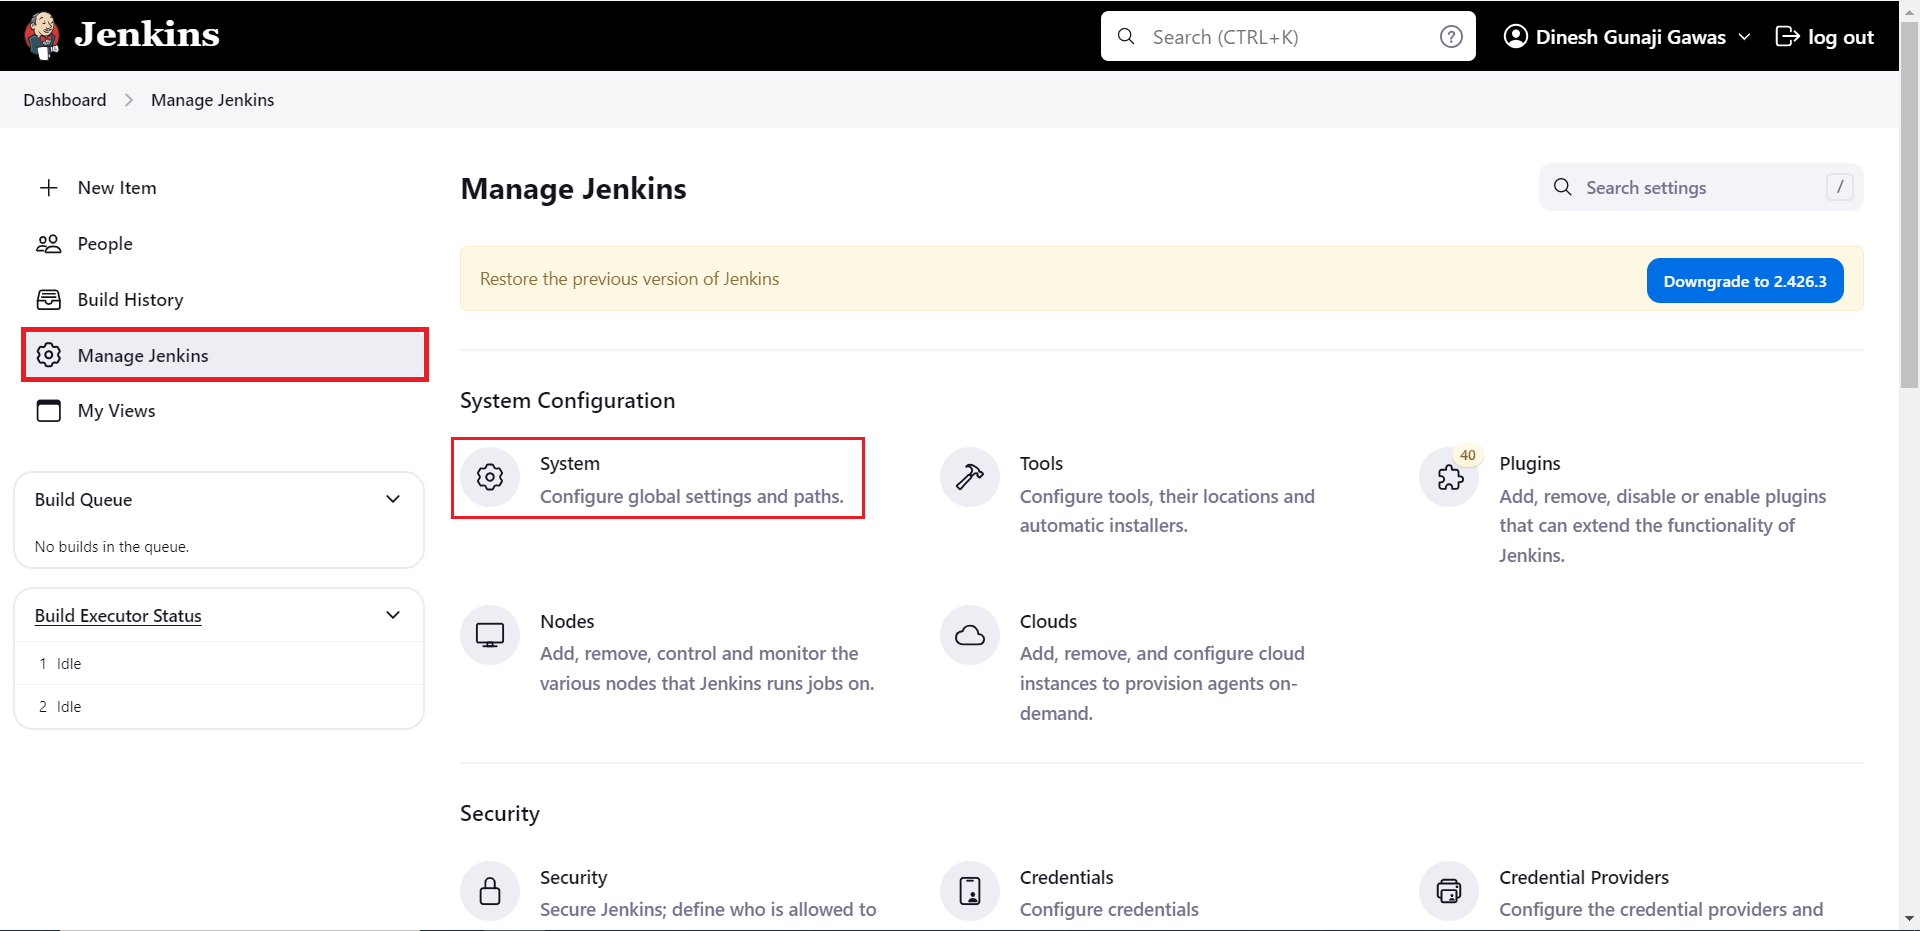Open Build History in the sidebar
The width and height of the screenshot is (1920, 931).
224,300
